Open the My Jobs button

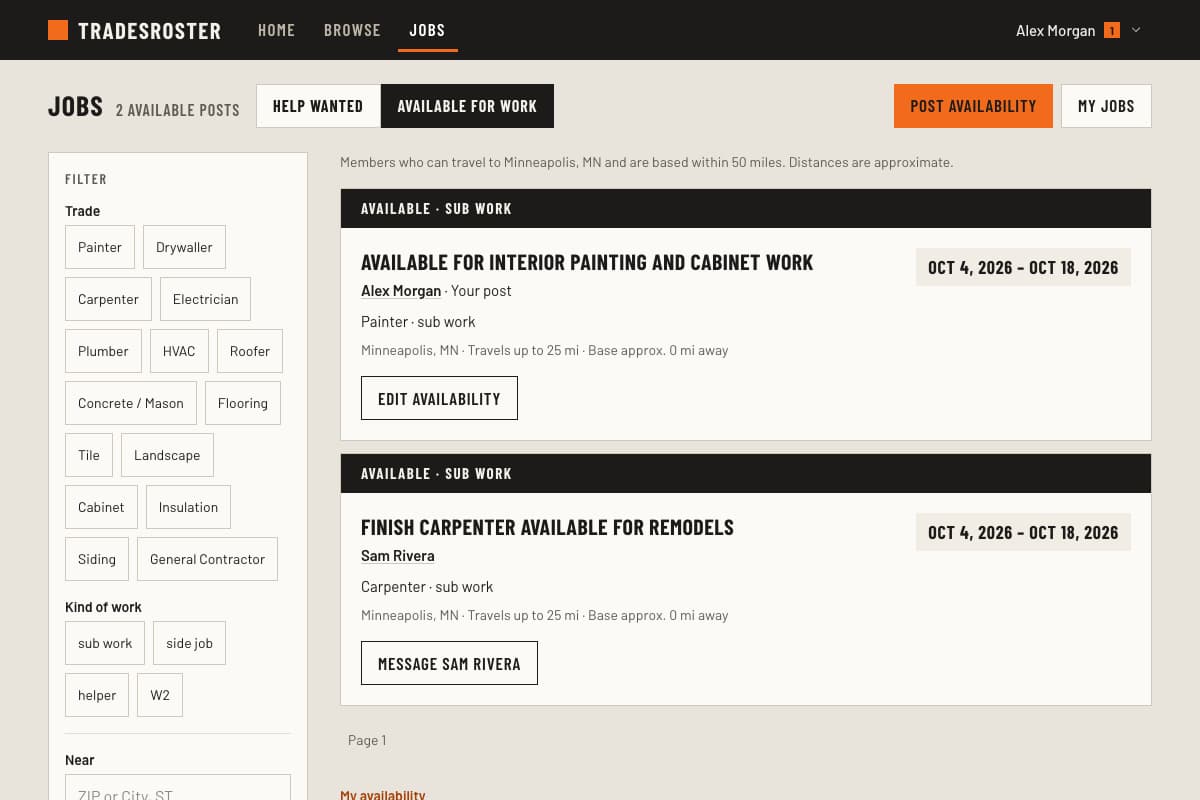[x=1106, y=106]
